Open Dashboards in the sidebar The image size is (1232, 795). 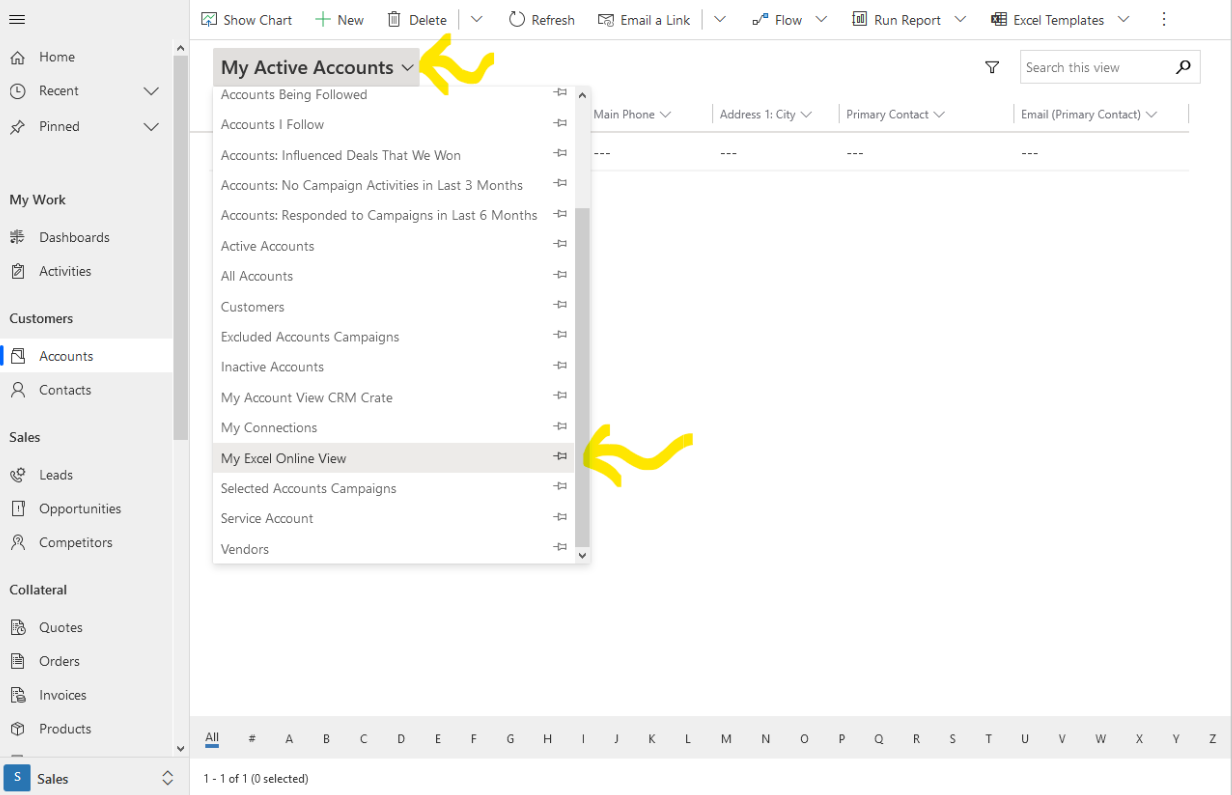coord(74,237)
